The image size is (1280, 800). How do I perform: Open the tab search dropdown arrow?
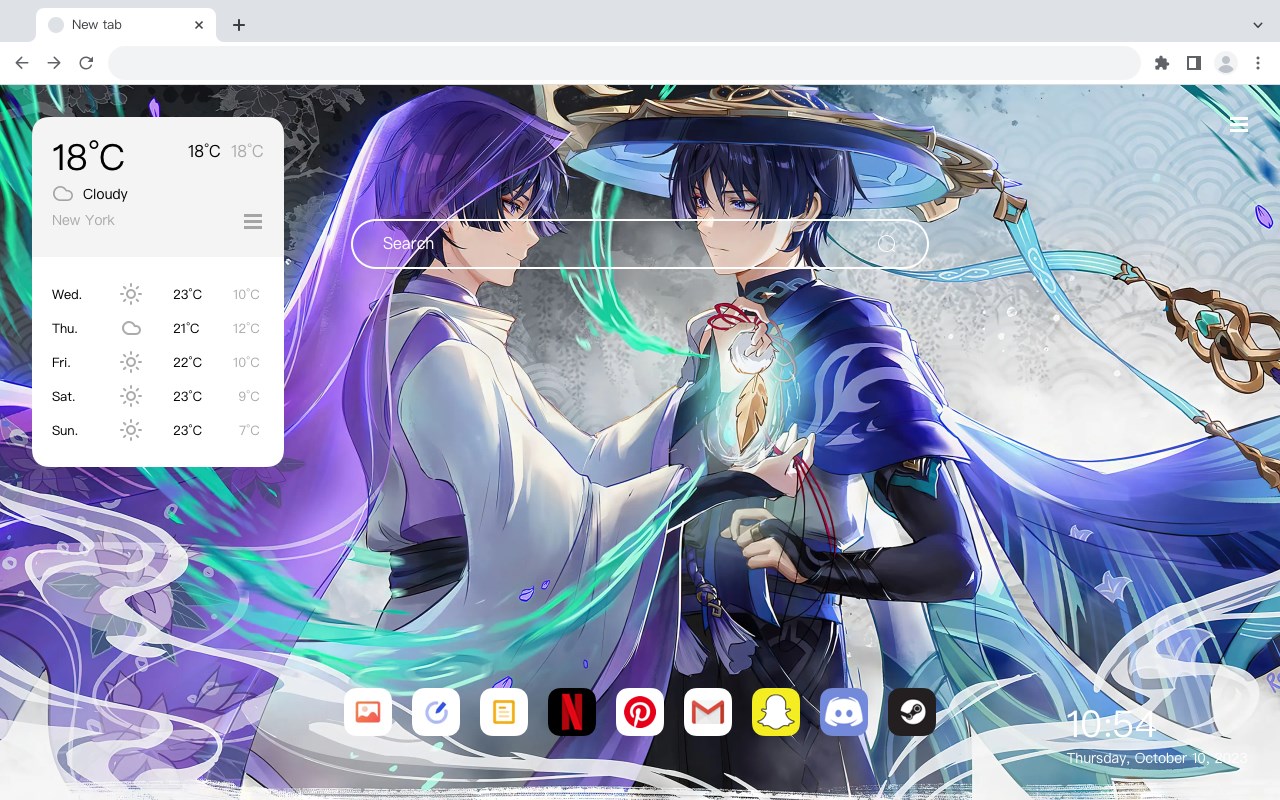[1258, 25]
